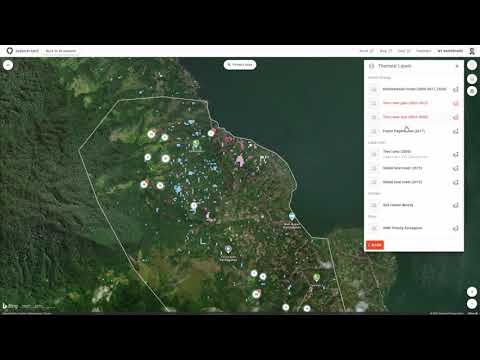This screenshot has width=480, height=360.
Task: Click the round back arrow button at the map's left edge
Action: tap(8, 65)
